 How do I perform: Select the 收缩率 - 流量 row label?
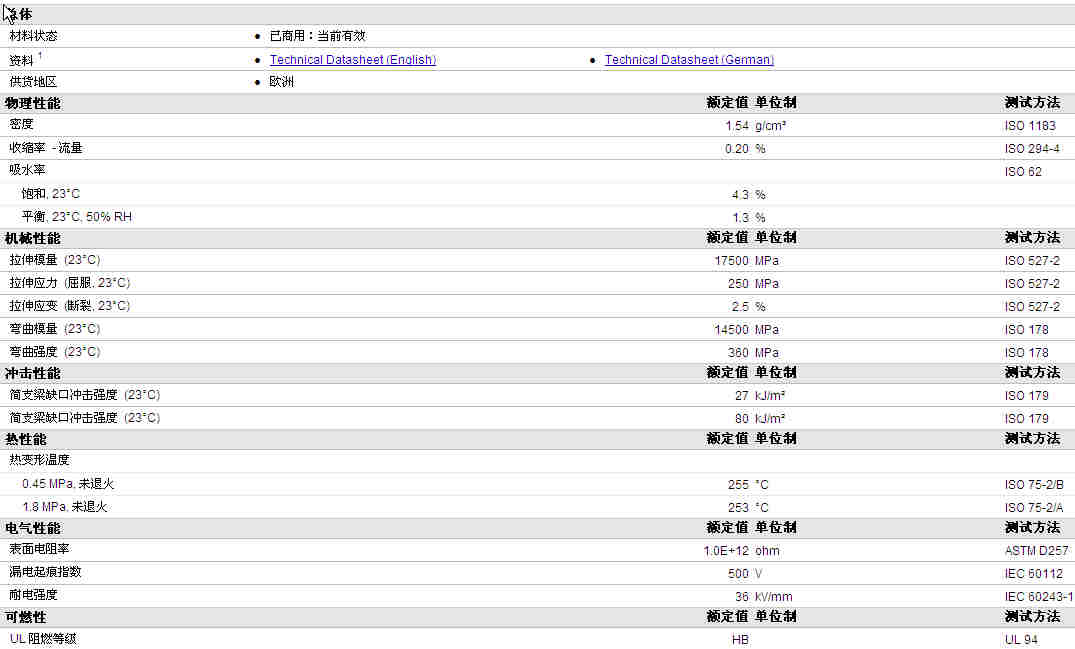coord(46,148)
